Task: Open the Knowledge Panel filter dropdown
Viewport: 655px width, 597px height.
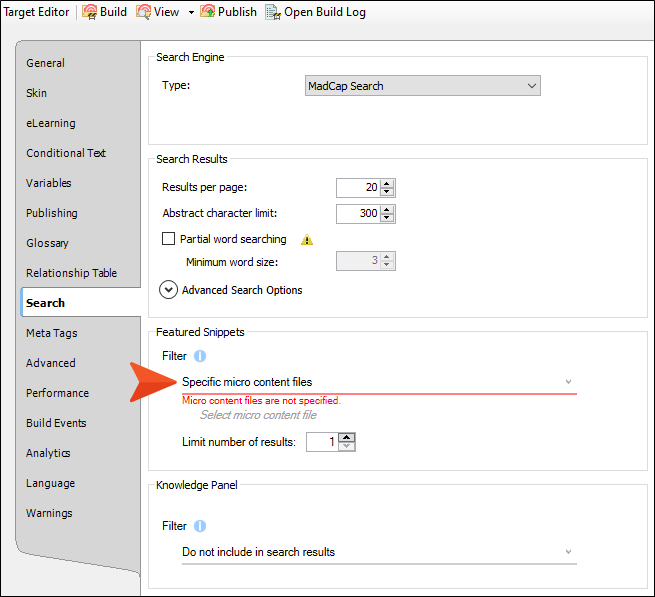Action: pyautogui.click(x=378, y=552)
